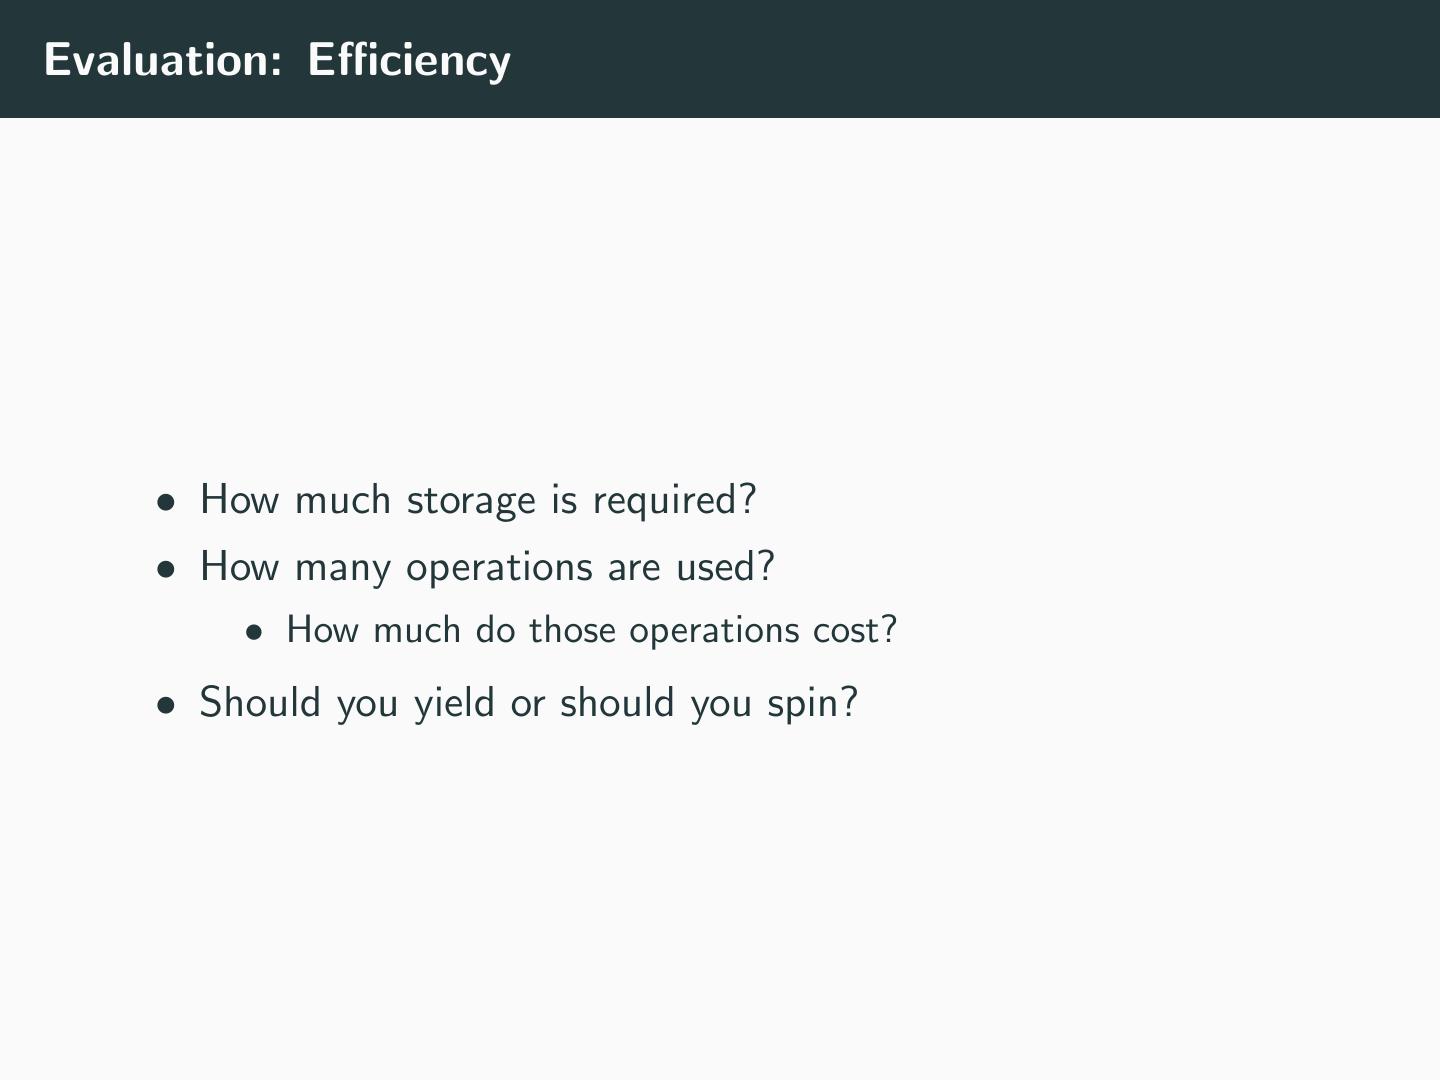Viewport: 1440px width, 1080px height.
Task: Click sub-item 'How much do those operations cost?'
Action: 591,630
